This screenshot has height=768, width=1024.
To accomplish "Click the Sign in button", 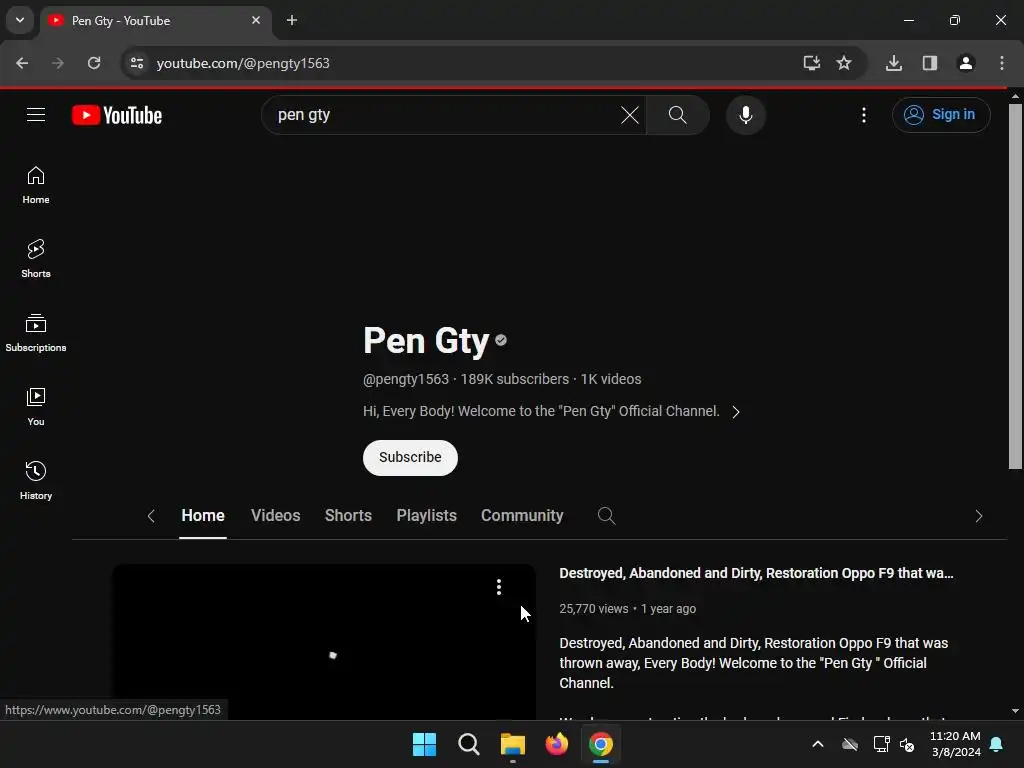I will [x=941, y=115].
